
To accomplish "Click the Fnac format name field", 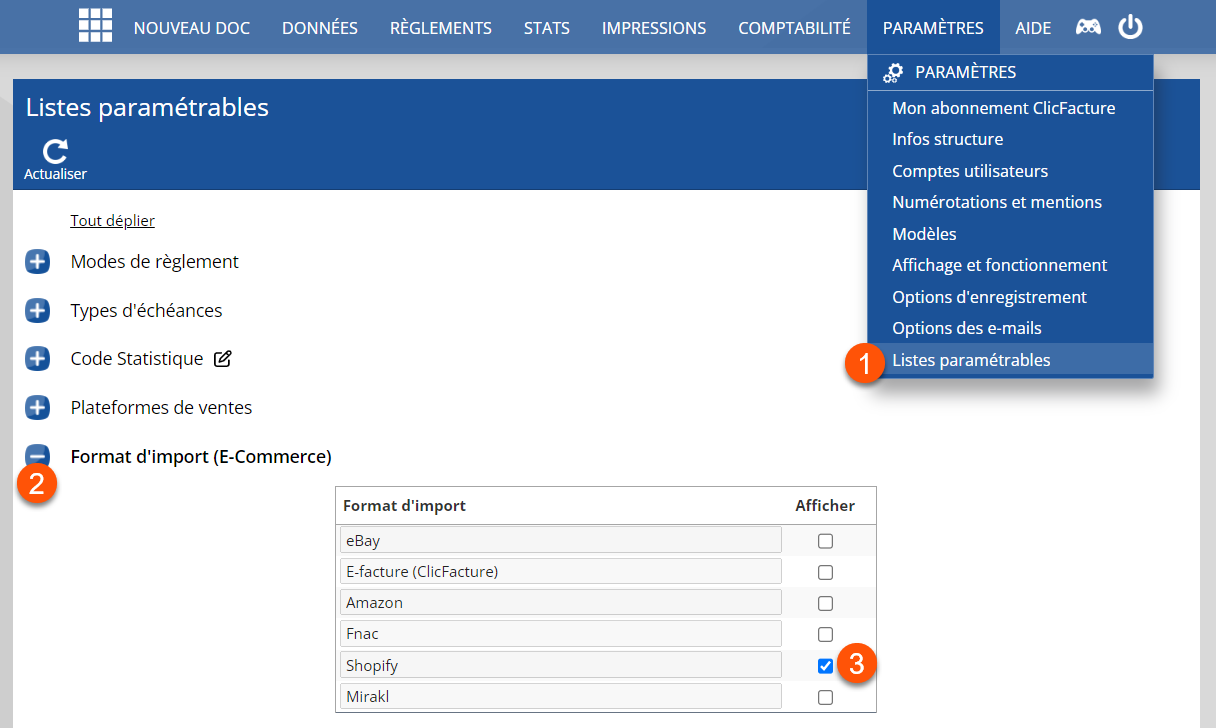I will (560, 634).
